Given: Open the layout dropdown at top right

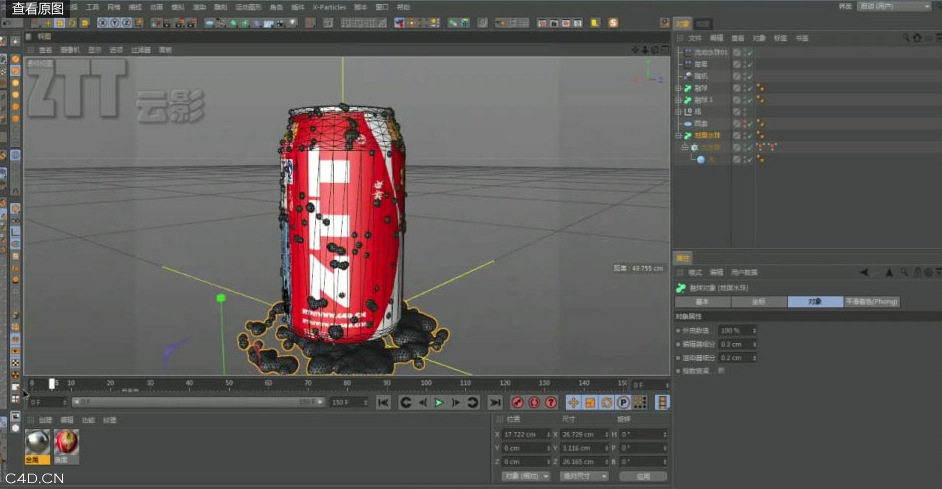Looking at the screenshot, I should [x=895, y=6].
